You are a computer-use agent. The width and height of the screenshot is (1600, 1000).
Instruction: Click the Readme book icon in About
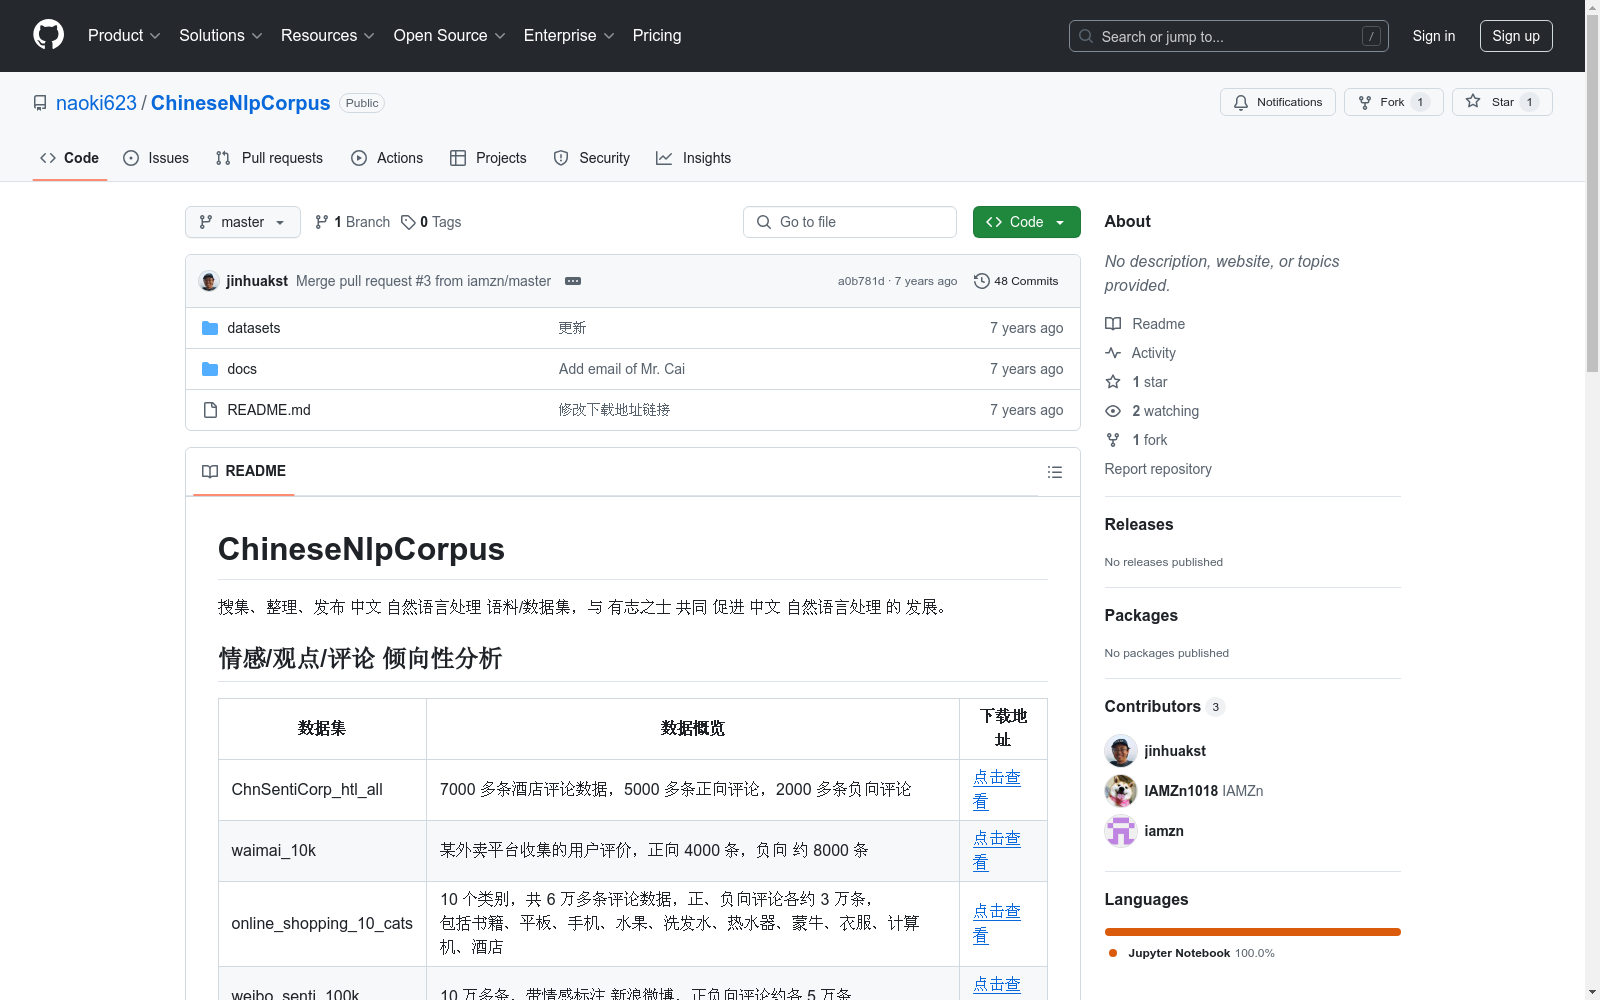tap(1113, 324)
